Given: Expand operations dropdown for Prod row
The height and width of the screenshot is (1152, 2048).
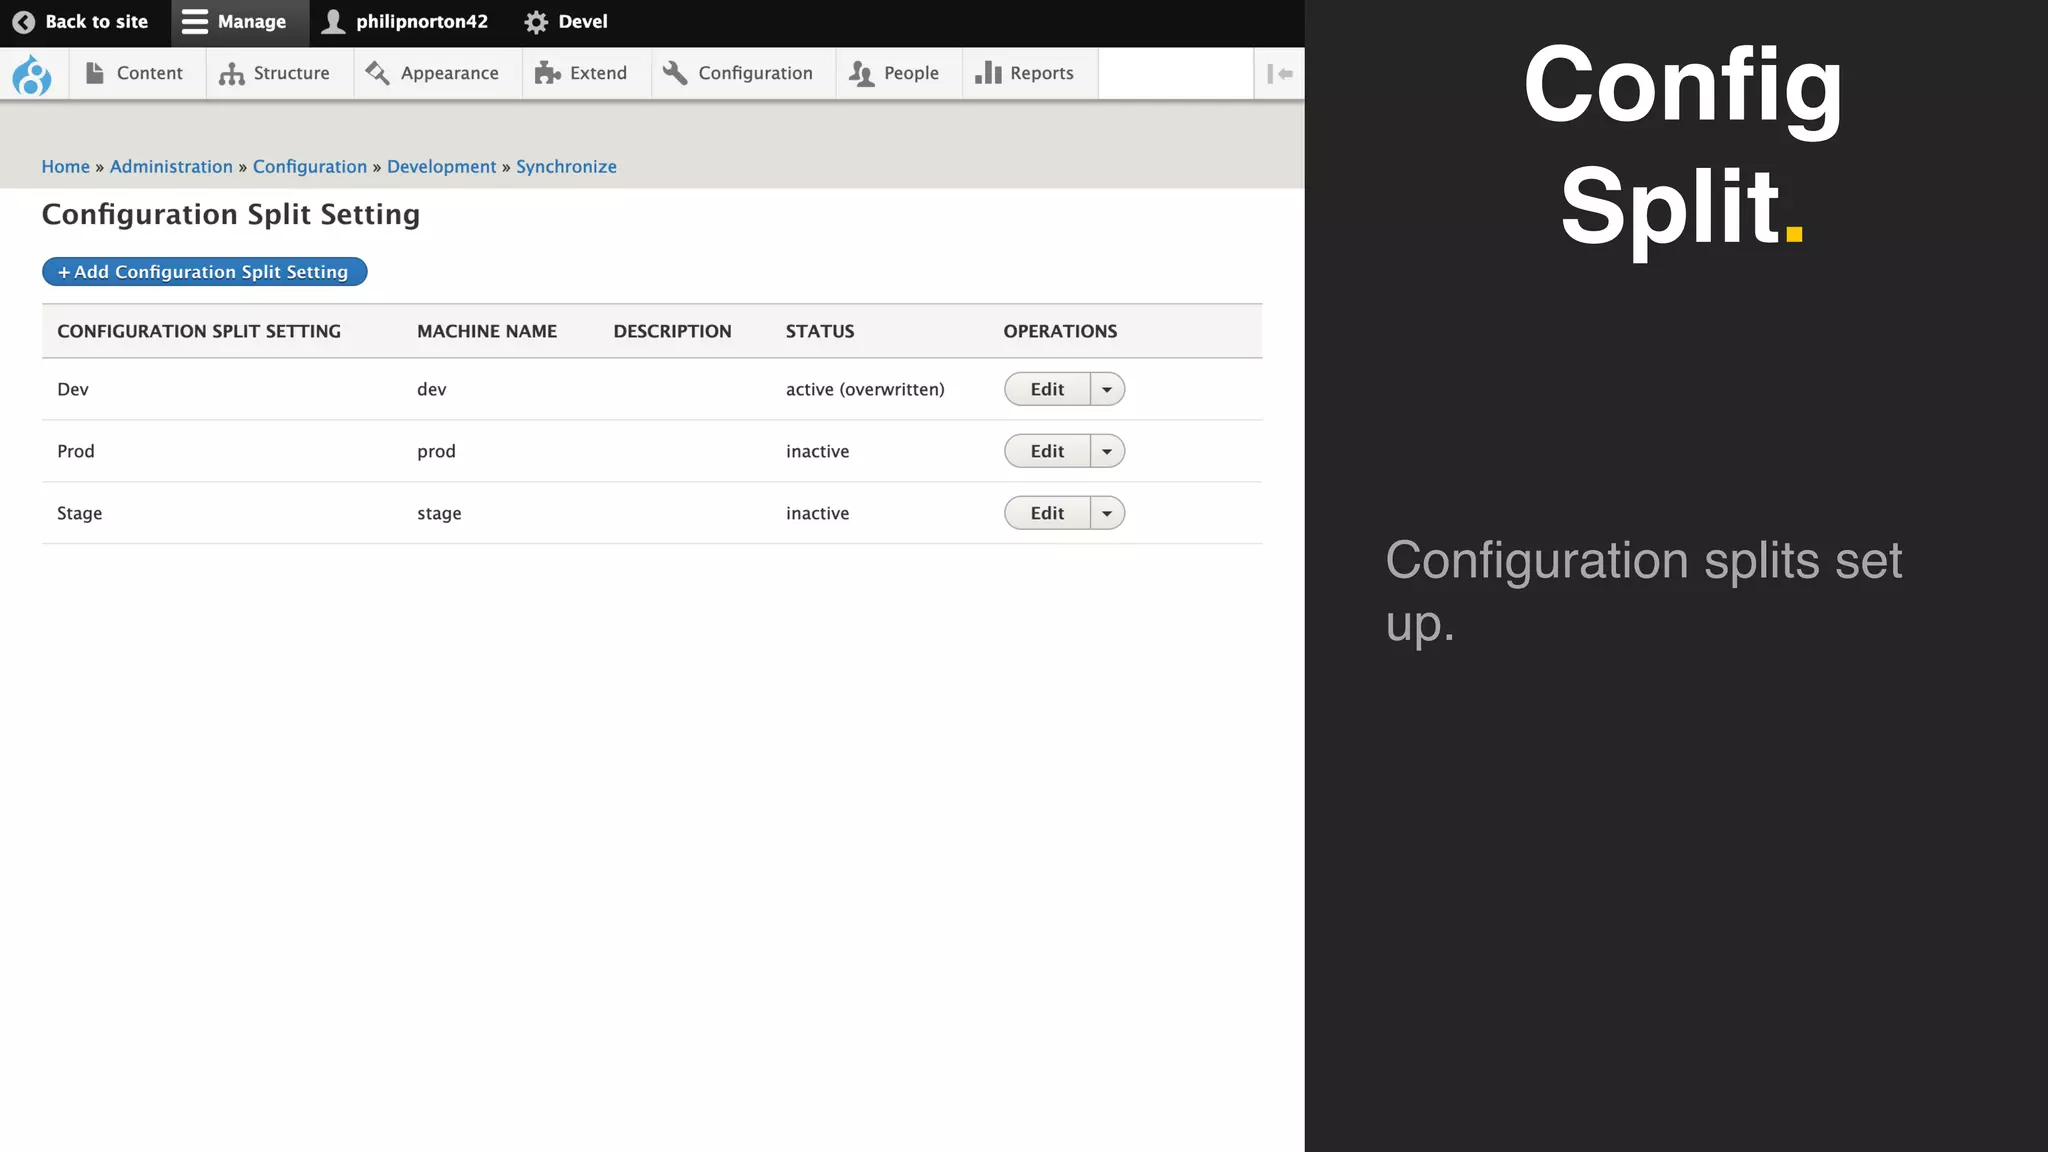Looking at the screenshot, I should [x=1107, y=451].
